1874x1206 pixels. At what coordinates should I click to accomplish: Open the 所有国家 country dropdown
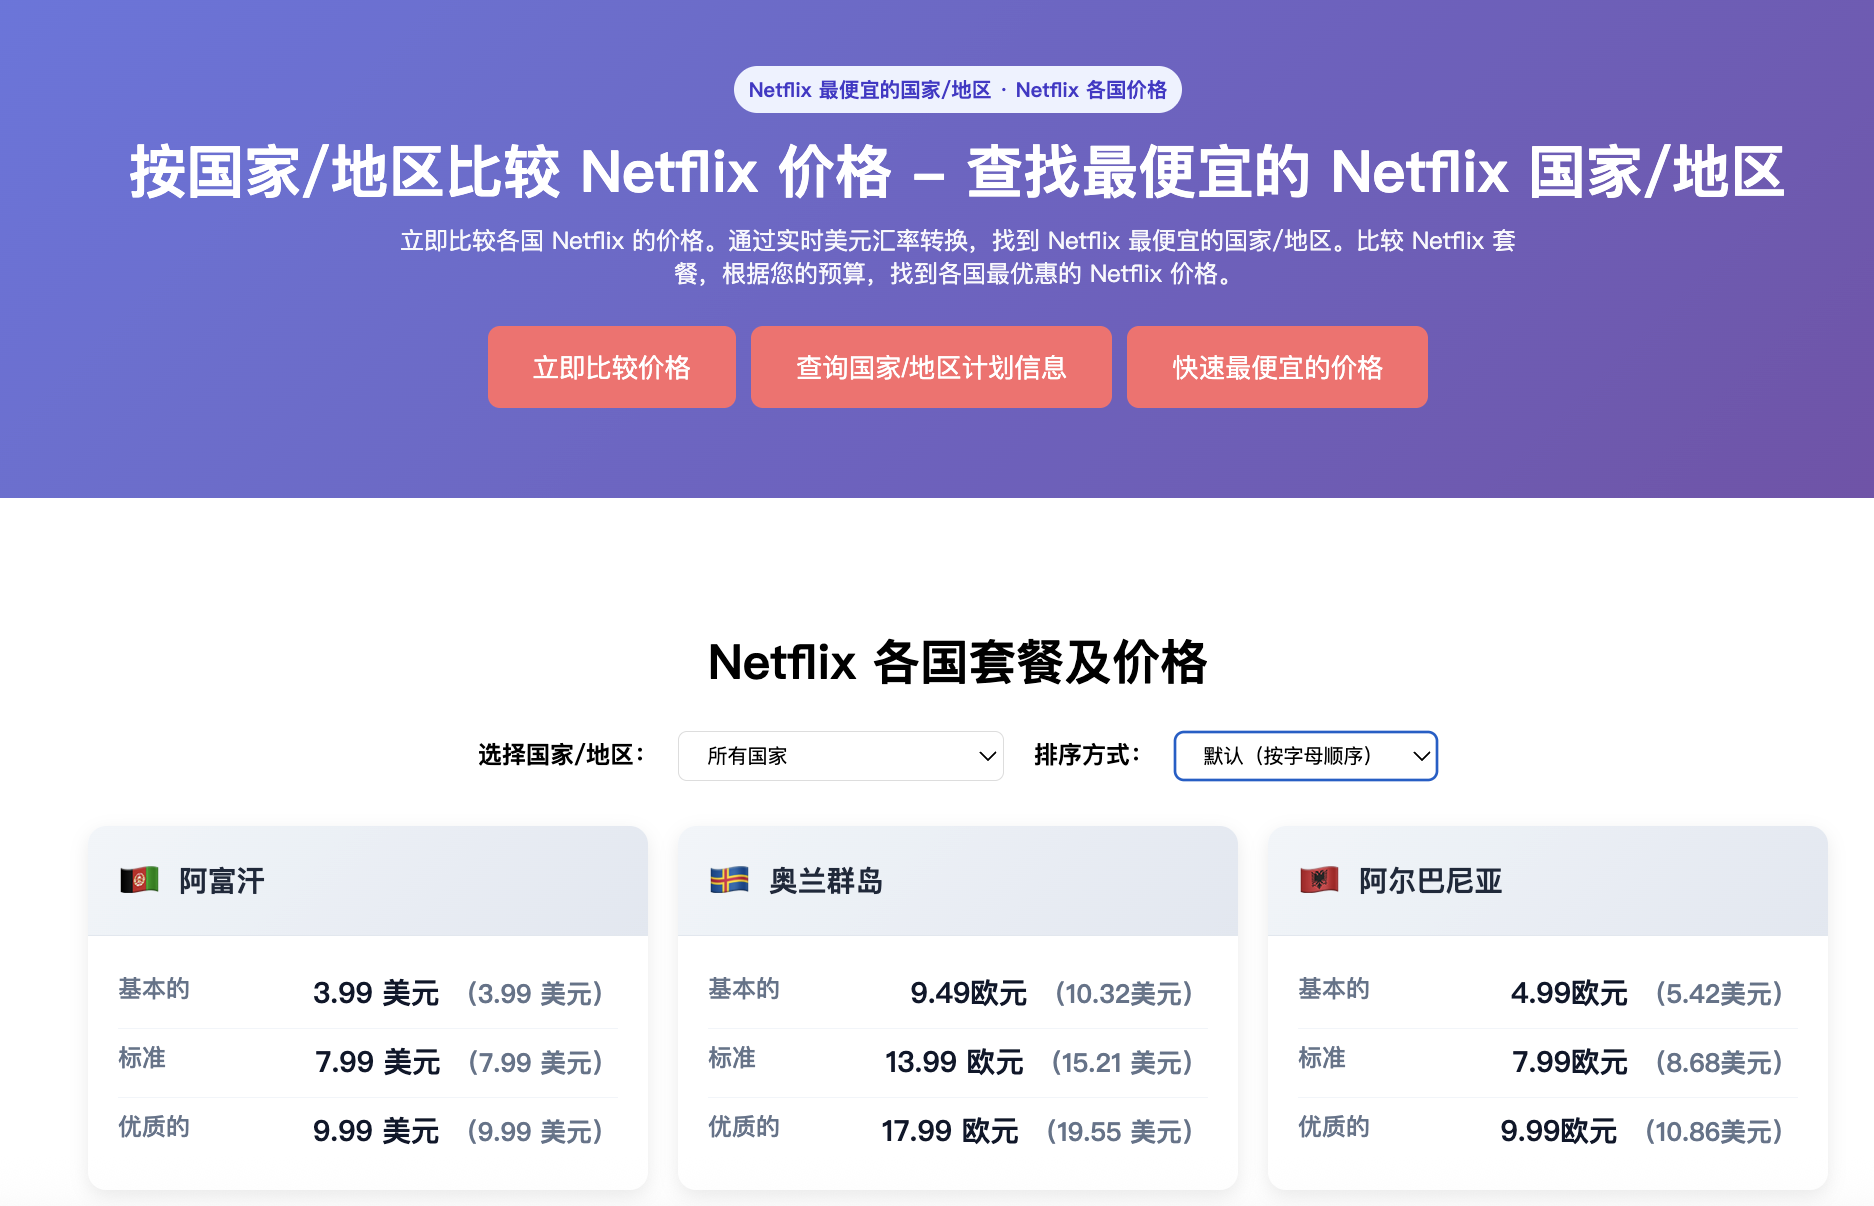tap(840, 757)
